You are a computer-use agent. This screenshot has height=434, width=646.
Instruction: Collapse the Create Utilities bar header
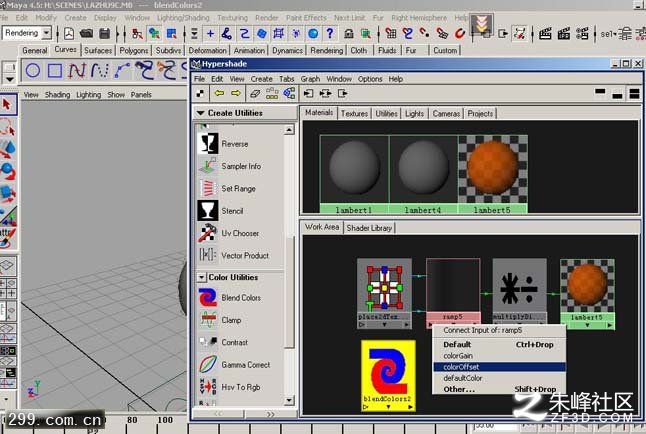pos(201,113)
